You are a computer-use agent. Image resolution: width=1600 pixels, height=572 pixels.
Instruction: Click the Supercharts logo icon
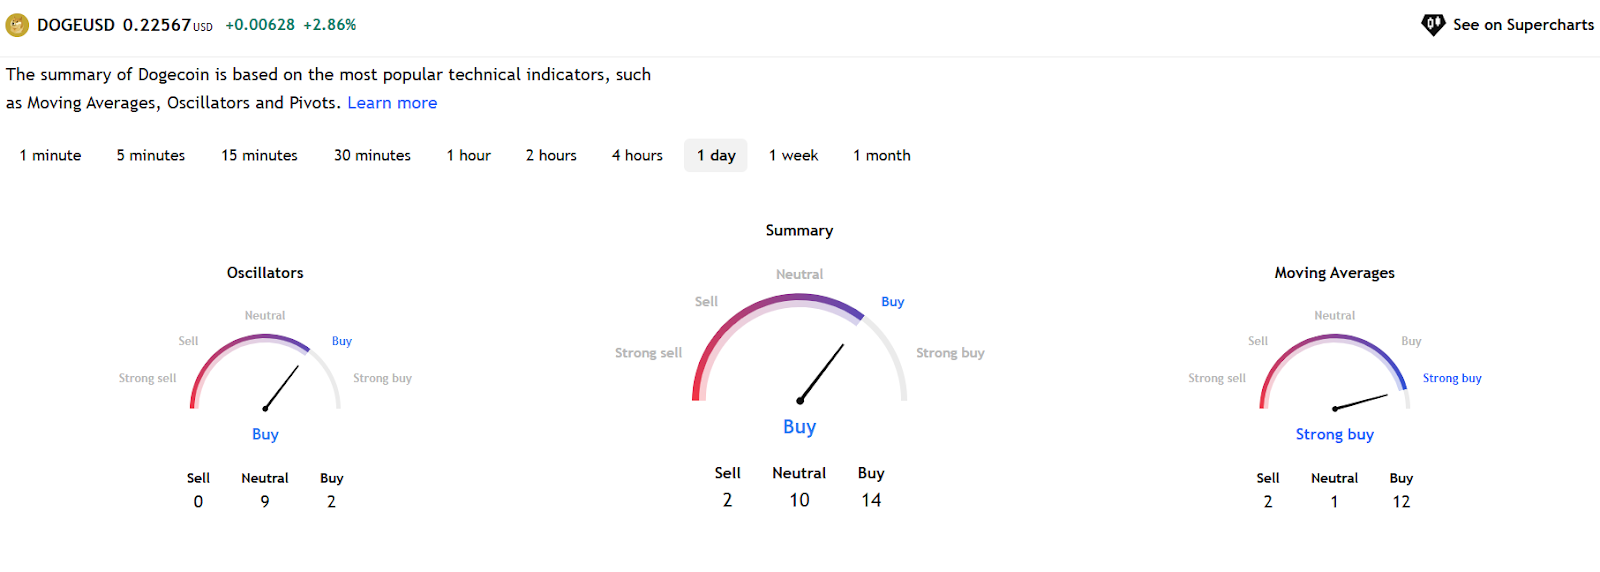coord(1433,25)
